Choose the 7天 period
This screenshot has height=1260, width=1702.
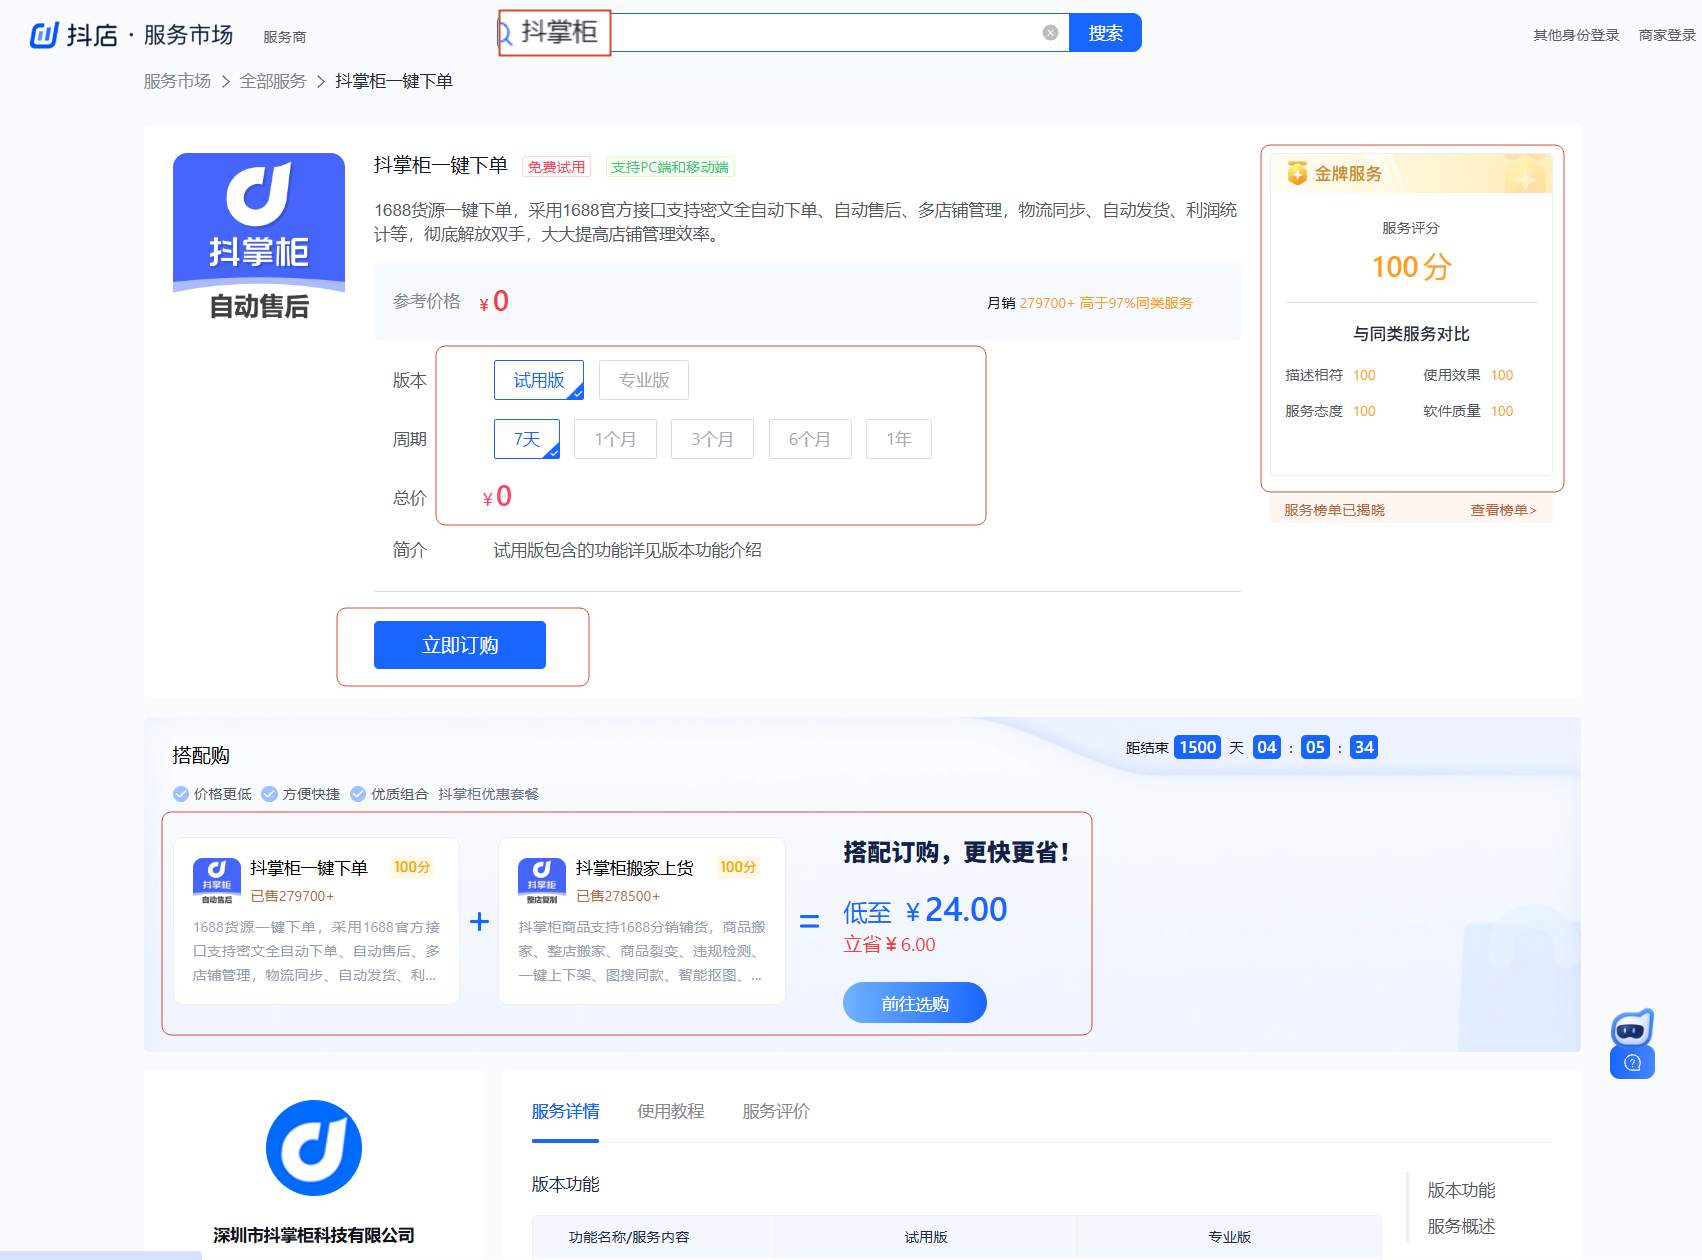tap(527, 439)
